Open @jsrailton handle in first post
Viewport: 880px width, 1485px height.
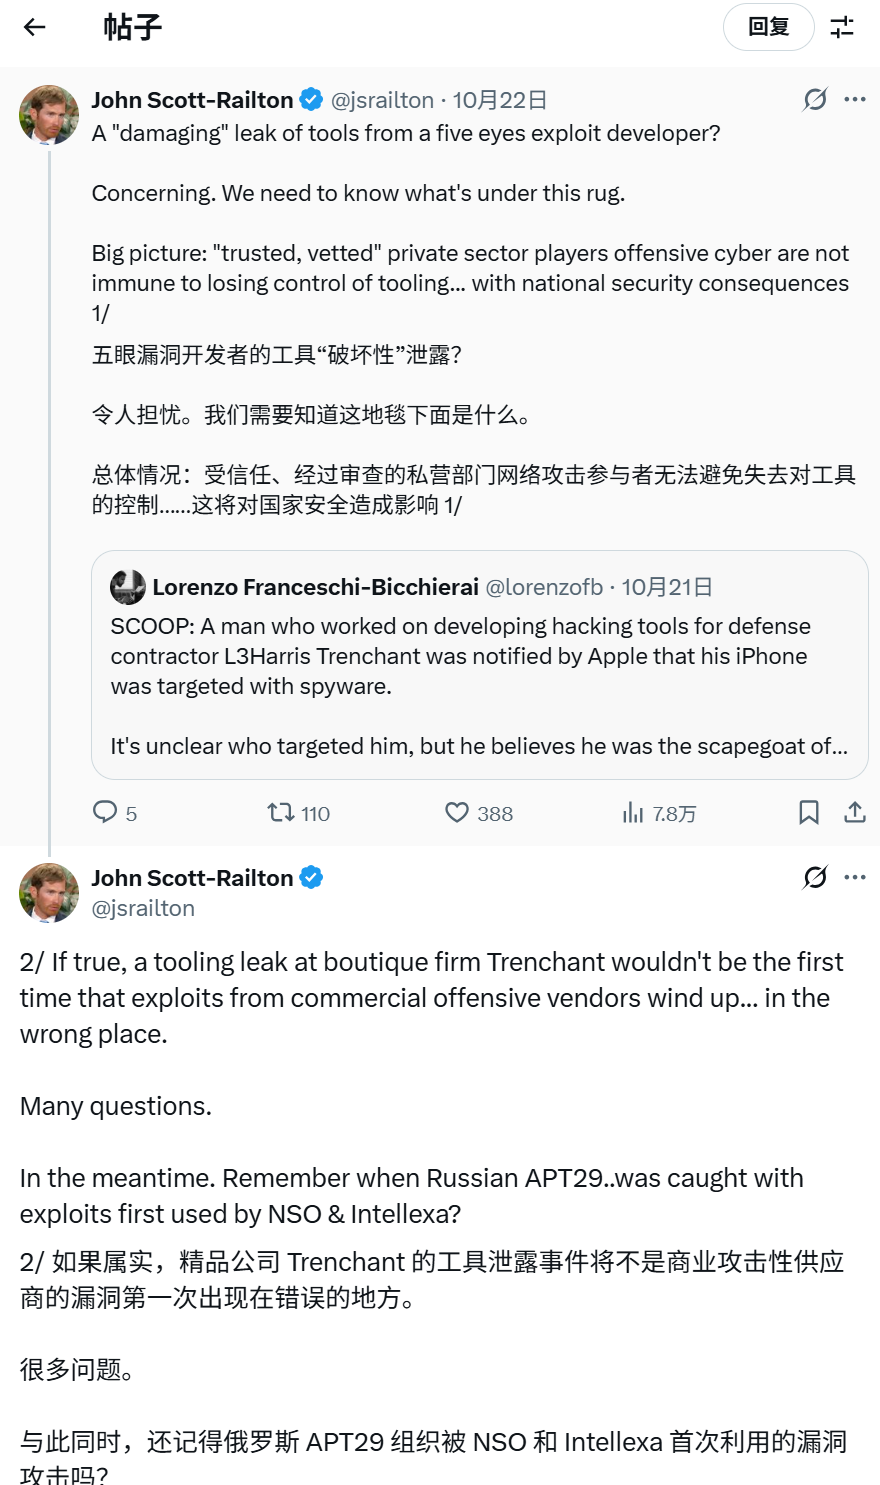tap(383, 100)
